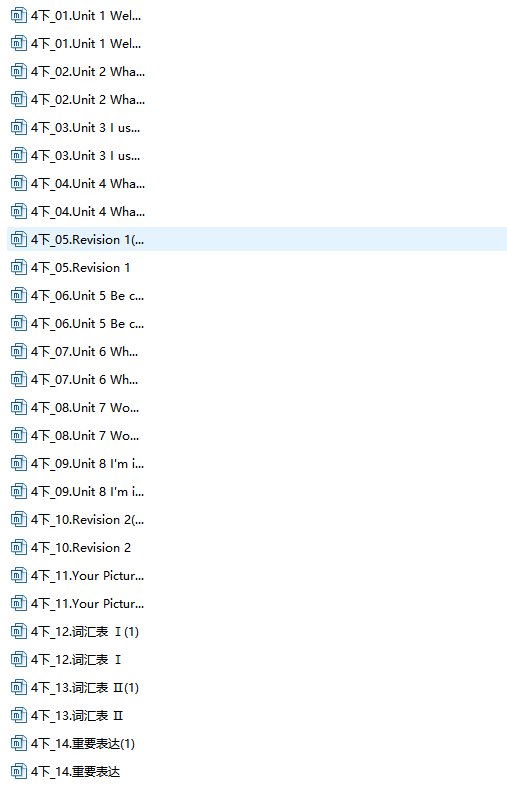Image resolution: width=507 pixels, height=789 pixels.
Task: Click the icon of the first 4下_06.Unit 5 file
Action: (19, 295)
